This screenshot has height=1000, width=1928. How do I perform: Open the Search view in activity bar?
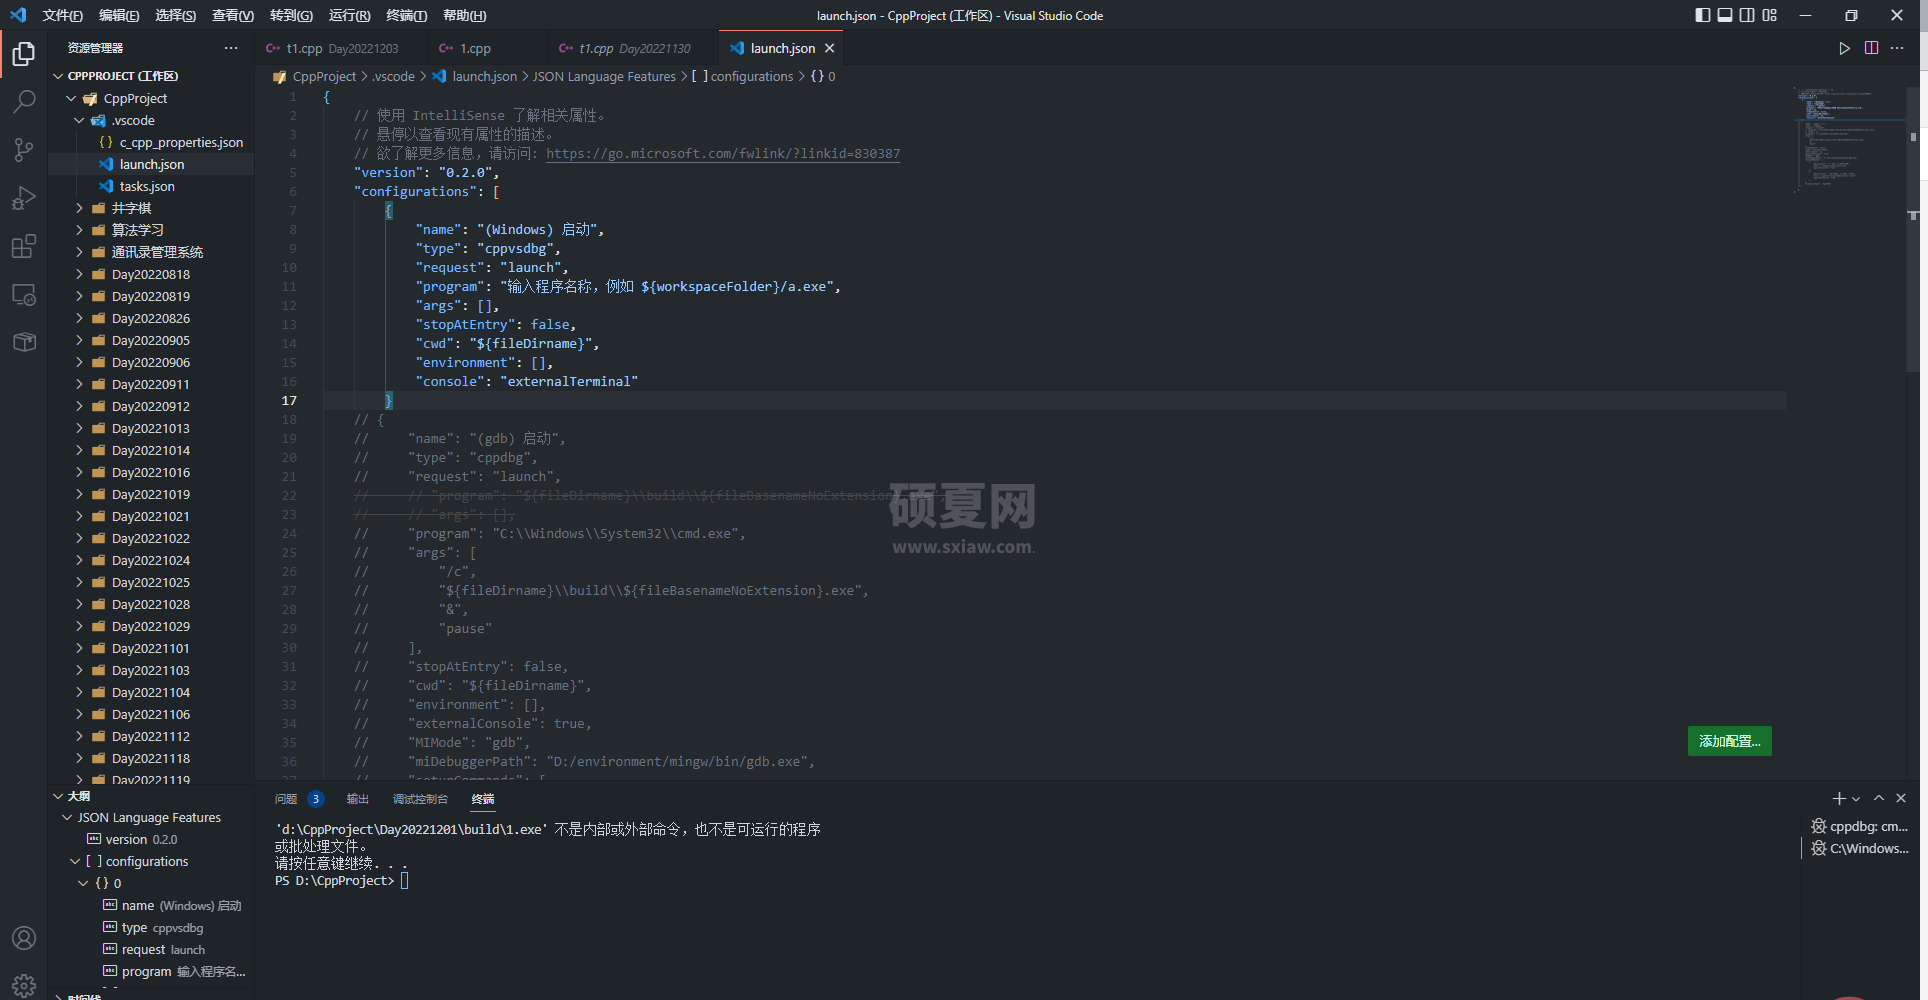pos(24,101)
